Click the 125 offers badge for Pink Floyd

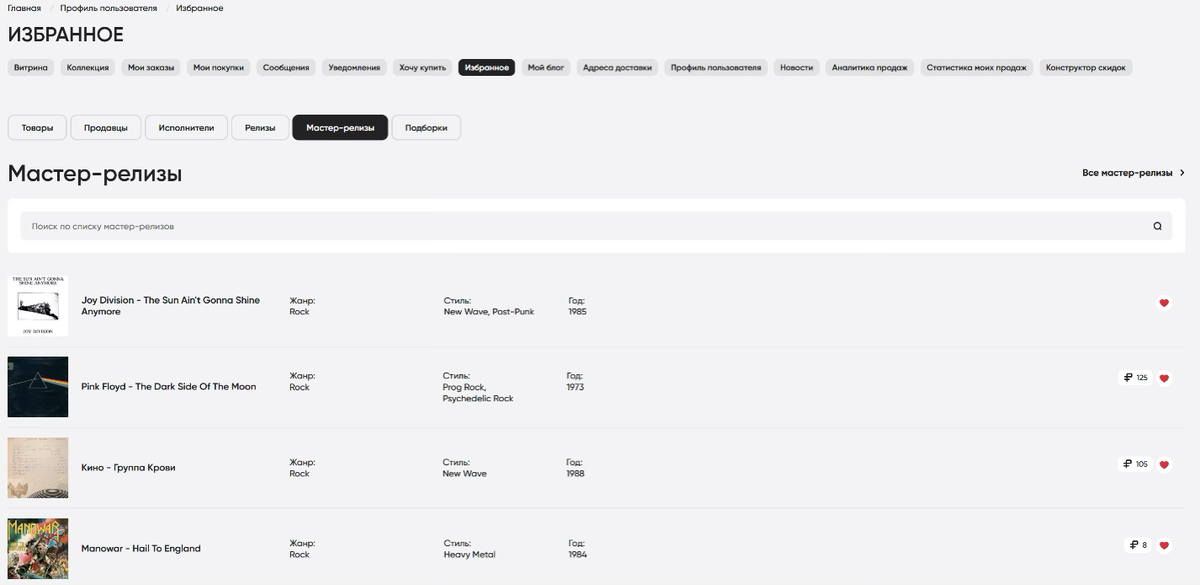1136,378
